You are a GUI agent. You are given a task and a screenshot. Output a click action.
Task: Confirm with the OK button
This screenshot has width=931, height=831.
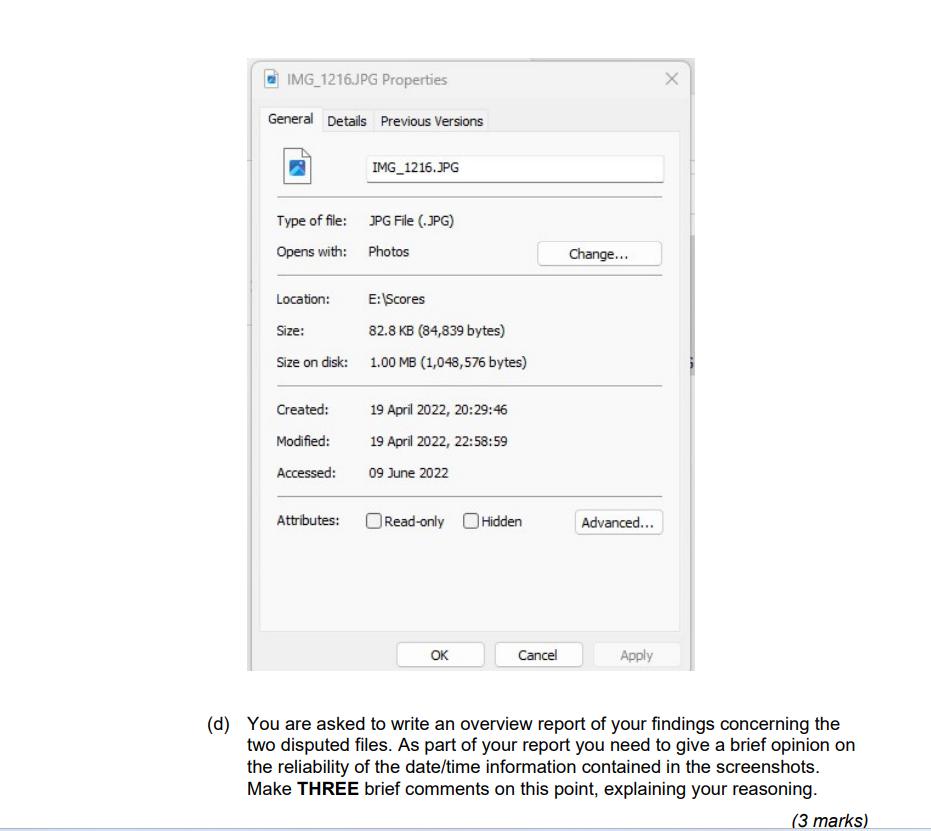click(x=440, y=655)
